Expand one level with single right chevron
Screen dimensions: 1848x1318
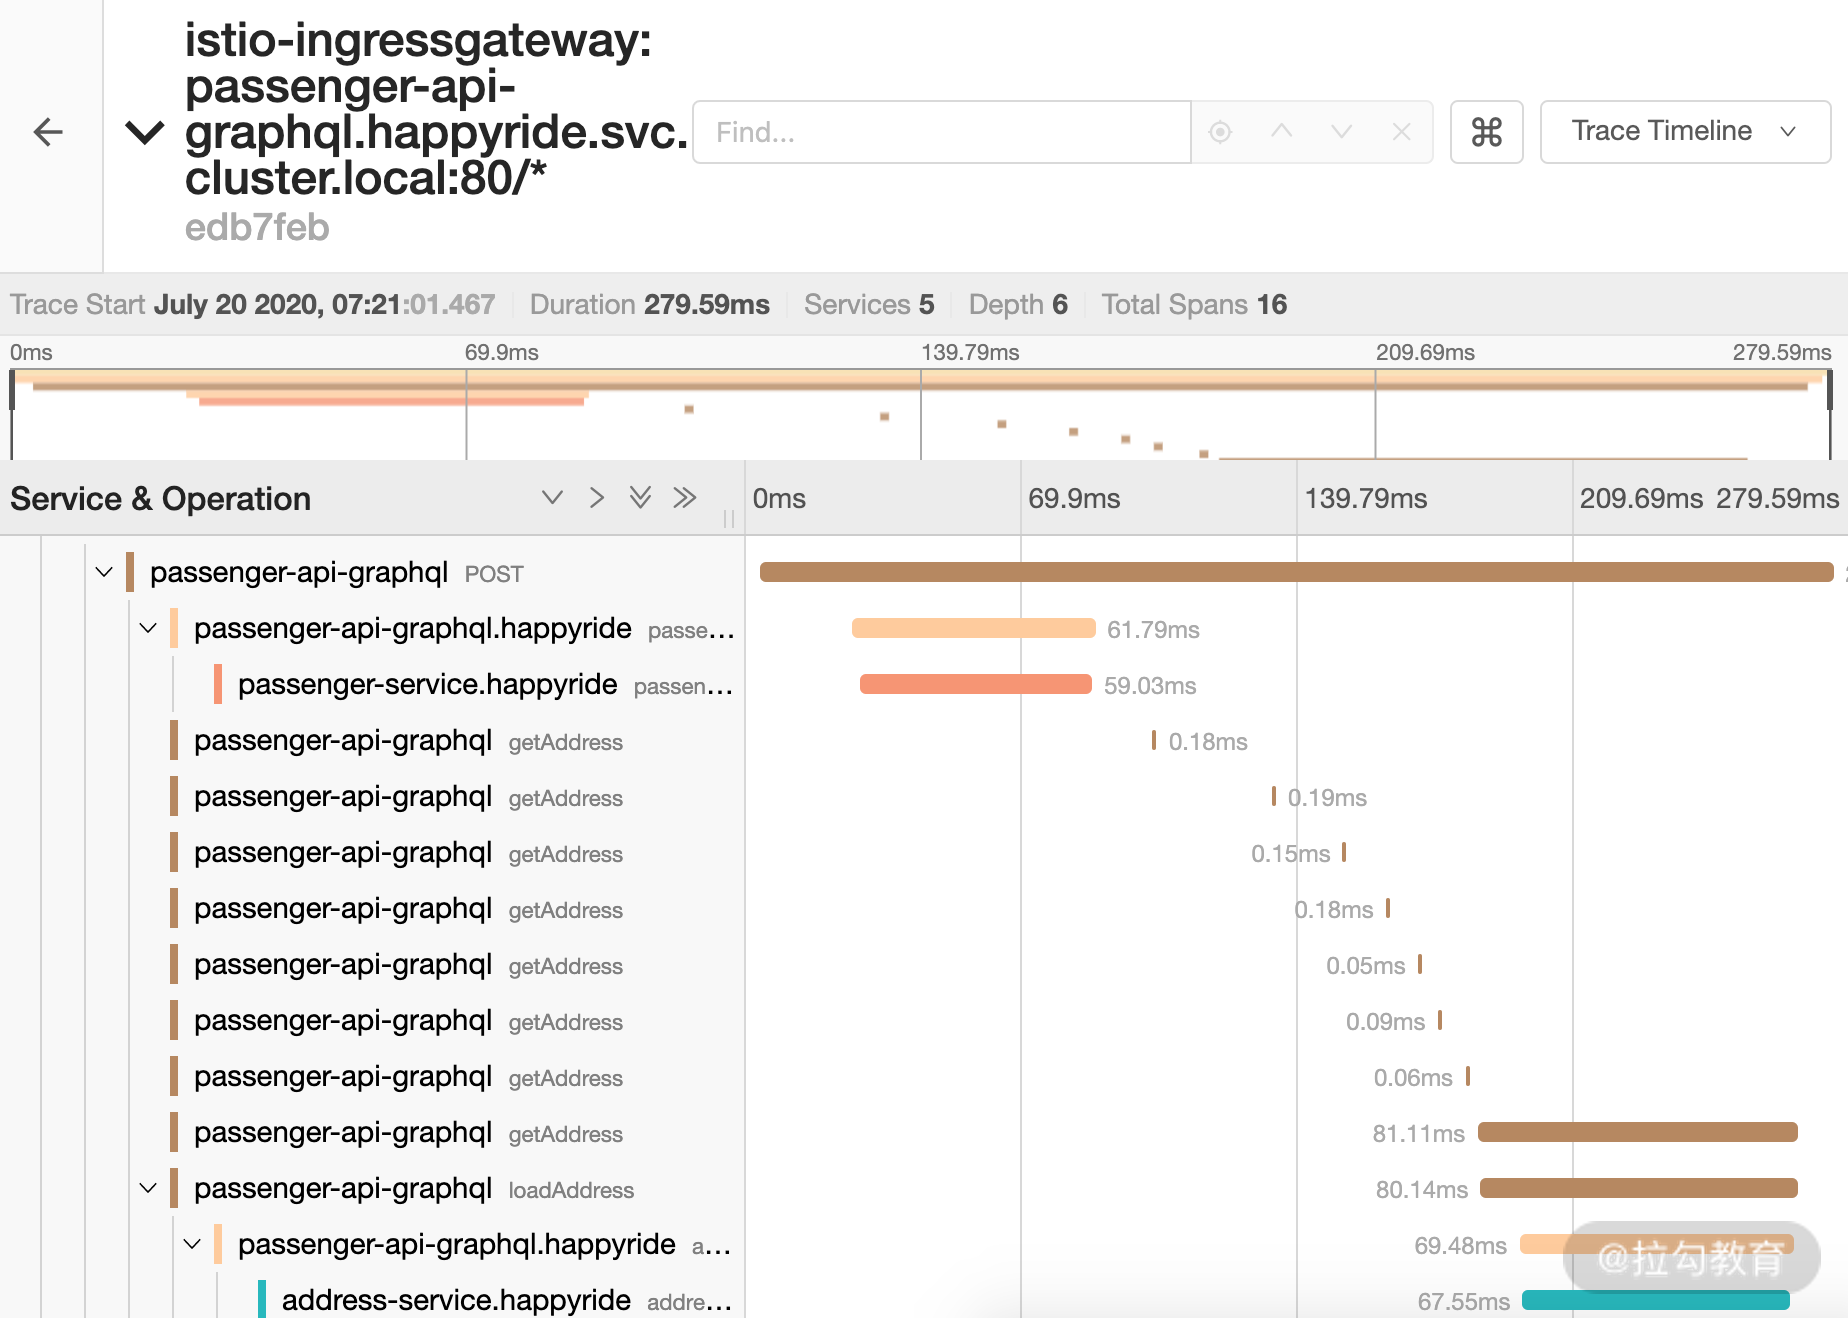click(597, 498)
